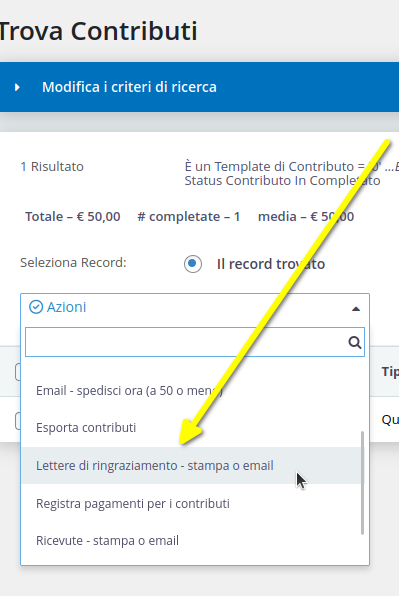Click the Totale – € 50,00 value
399x596 pixels.
[x=73, y=217]
